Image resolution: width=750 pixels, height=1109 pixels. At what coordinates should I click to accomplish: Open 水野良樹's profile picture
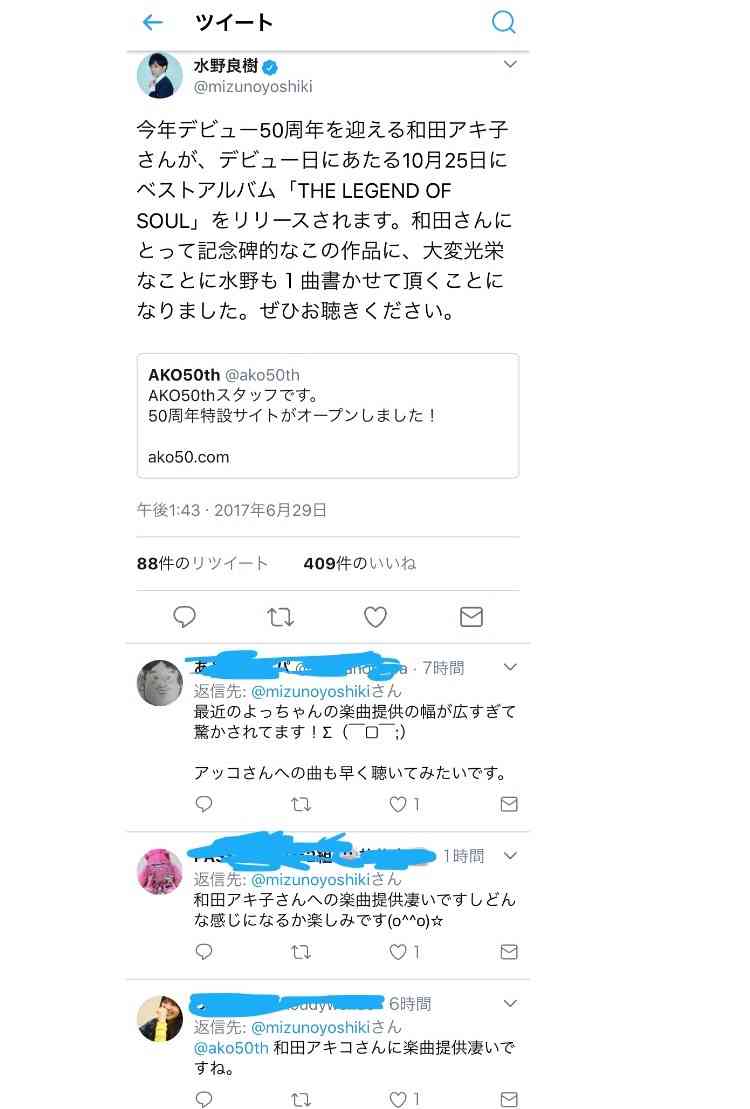pos(159,75)
